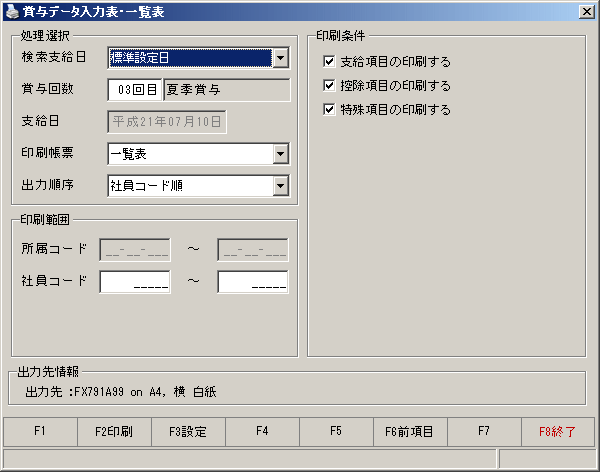The image size is (600, 472).
Task: Click the right status bar panel
Action: pyautogui.click(x=548, y=459)
